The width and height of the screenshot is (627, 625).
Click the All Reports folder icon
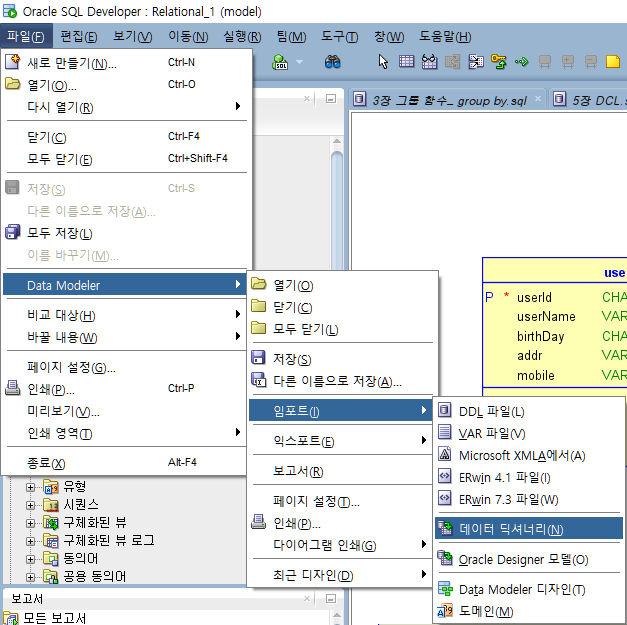tap(11, 618)
